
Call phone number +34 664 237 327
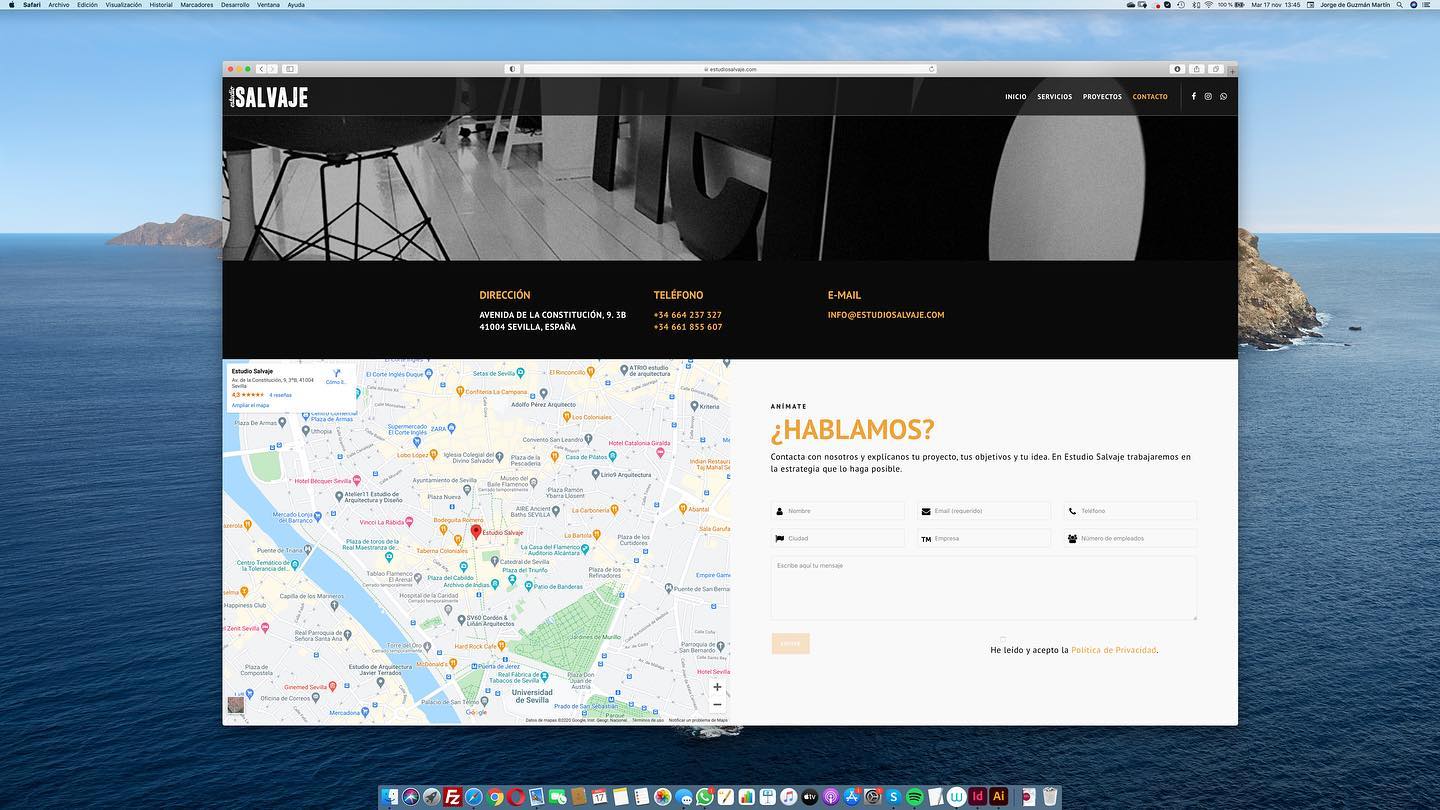click(x=688, y=315)
